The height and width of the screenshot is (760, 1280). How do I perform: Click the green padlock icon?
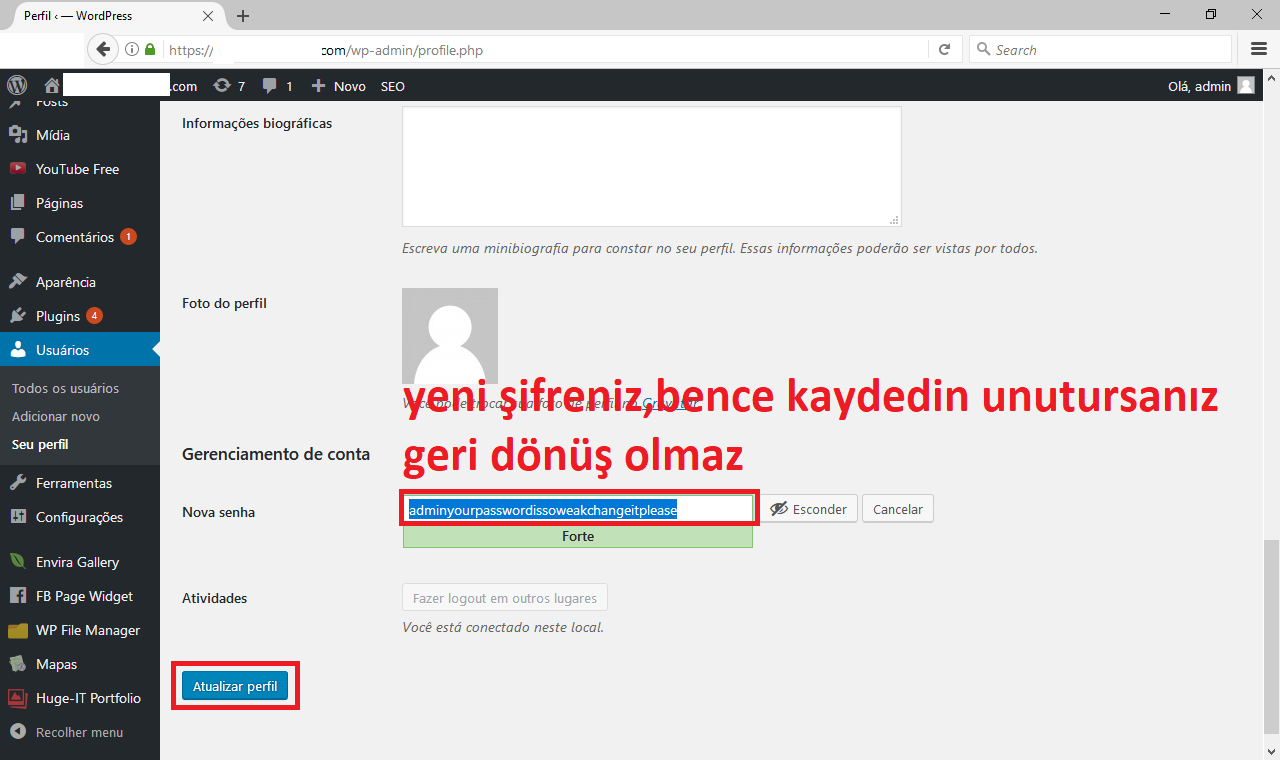[x=150, y=49]
